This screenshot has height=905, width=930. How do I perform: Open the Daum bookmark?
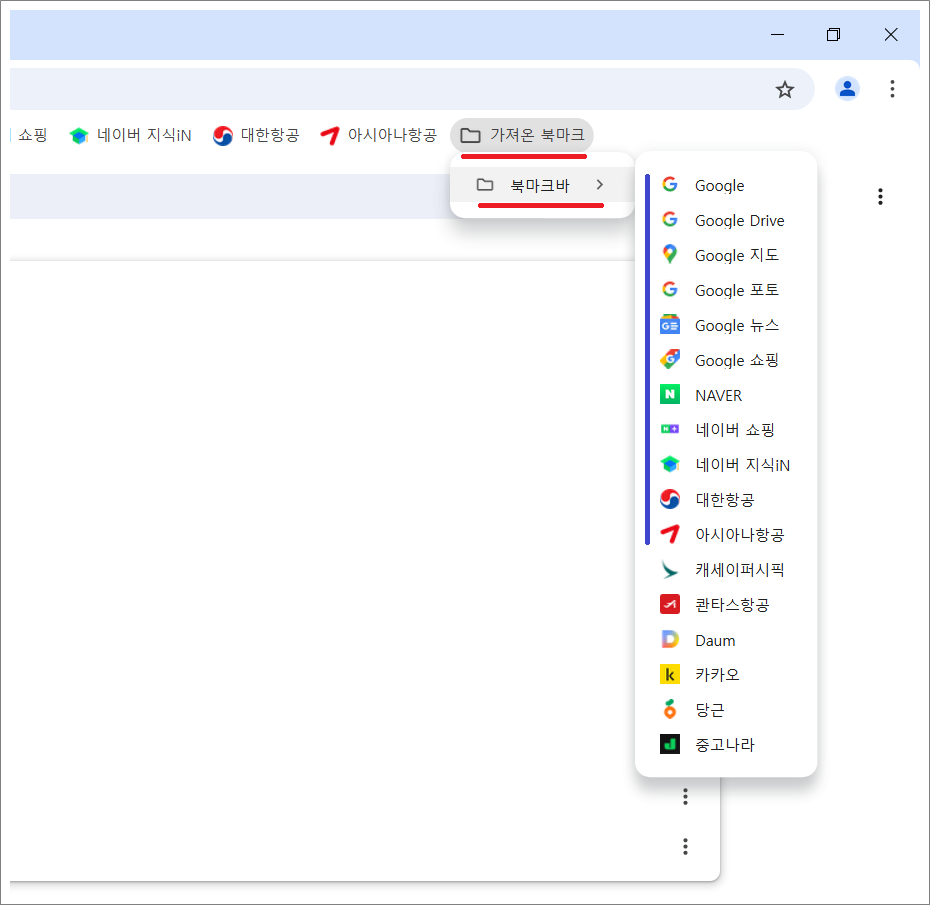click(726, 640)
